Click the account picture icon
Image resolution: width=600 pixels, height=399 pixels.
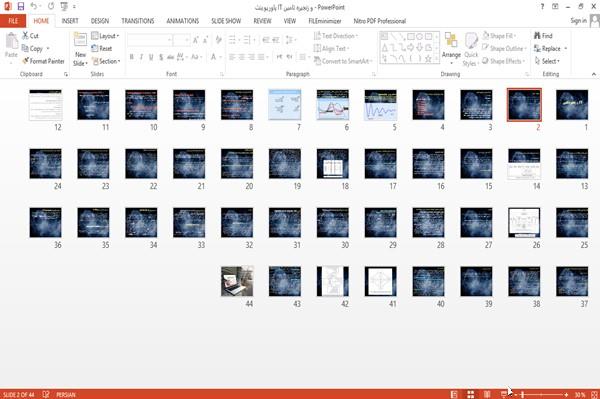(595, 21)
